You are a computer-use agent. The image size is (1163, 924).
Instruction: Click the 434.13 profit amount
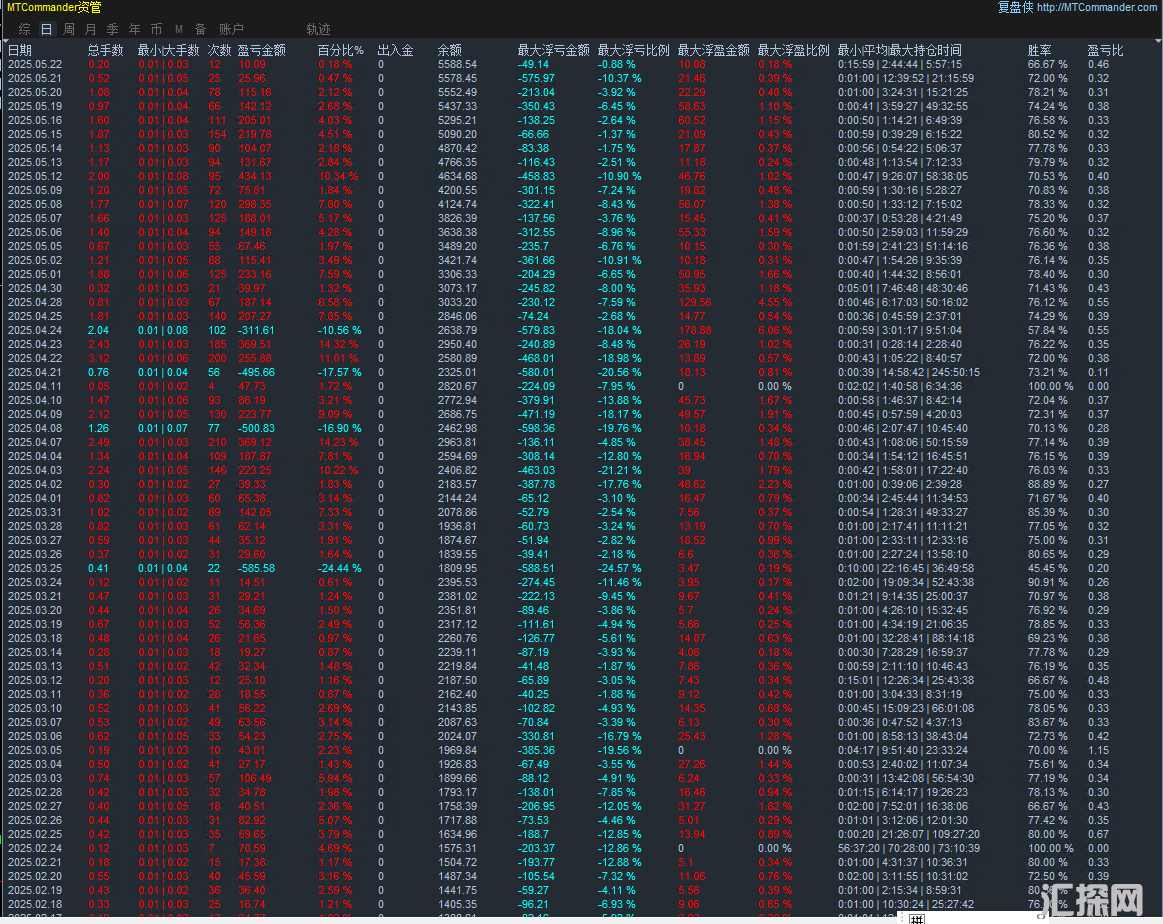tap(255, 176)
